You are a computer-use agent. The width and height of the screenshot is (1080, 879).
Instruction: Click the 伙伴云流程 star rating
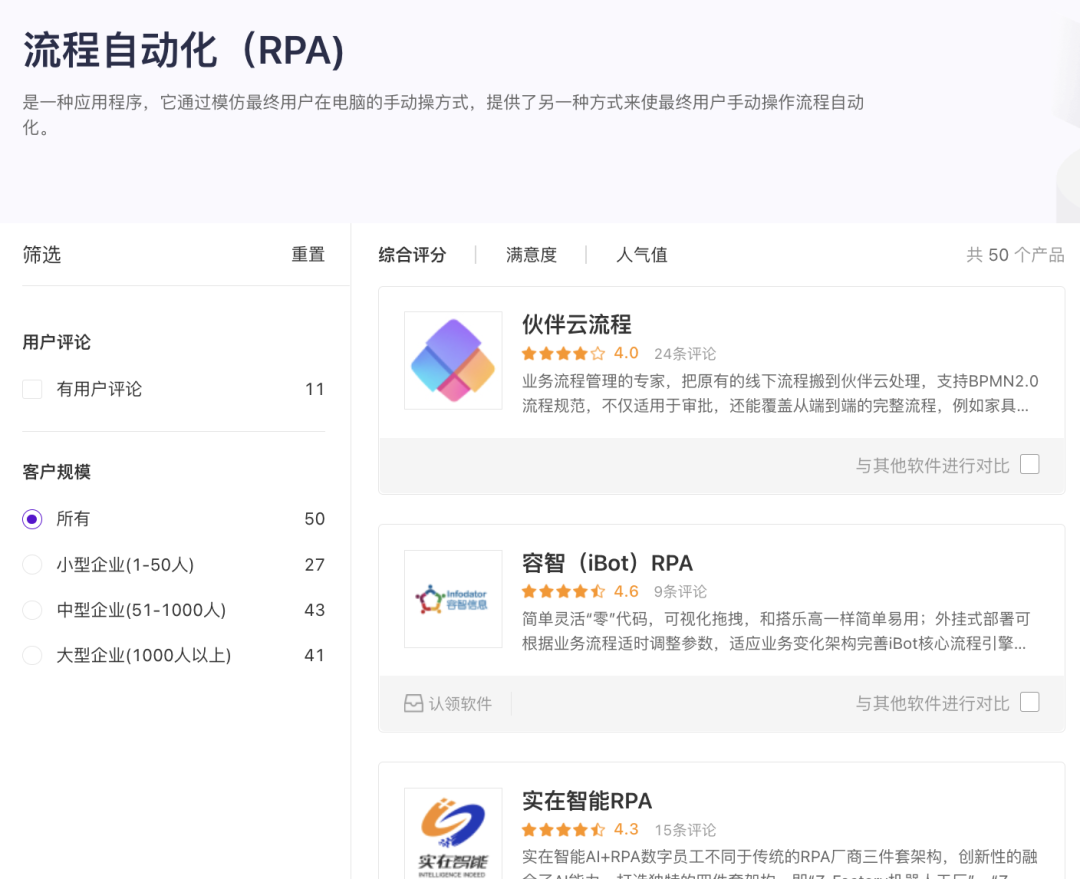(563, 354)
